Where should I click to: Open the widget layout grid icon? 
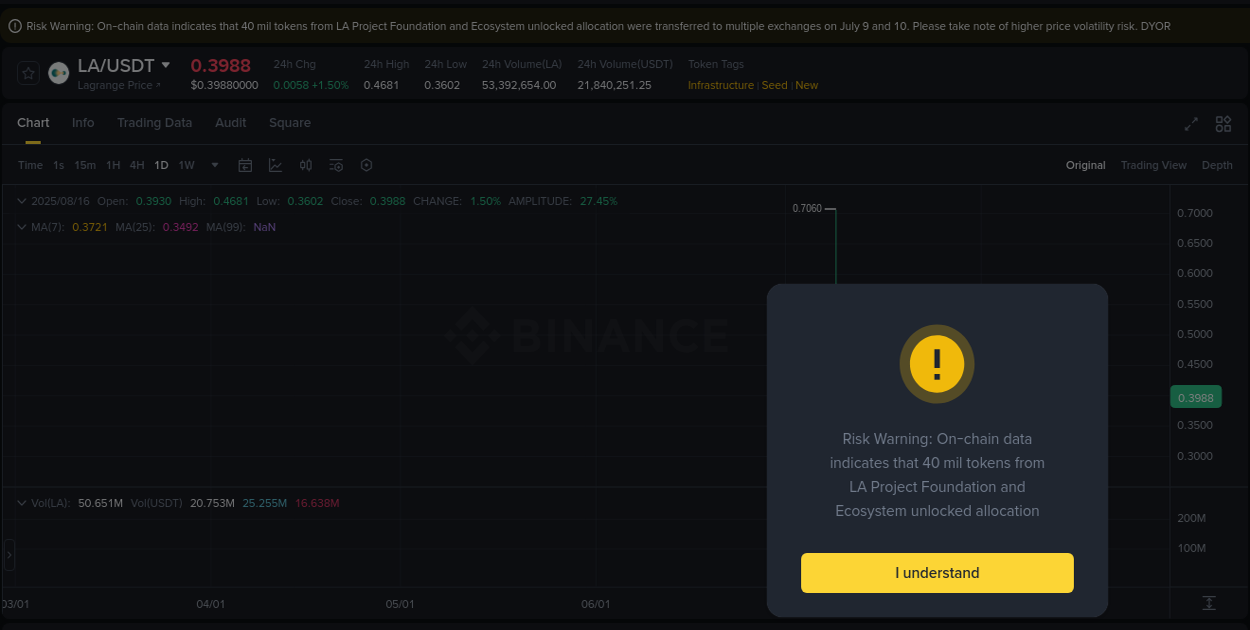tap(1223, 124)
